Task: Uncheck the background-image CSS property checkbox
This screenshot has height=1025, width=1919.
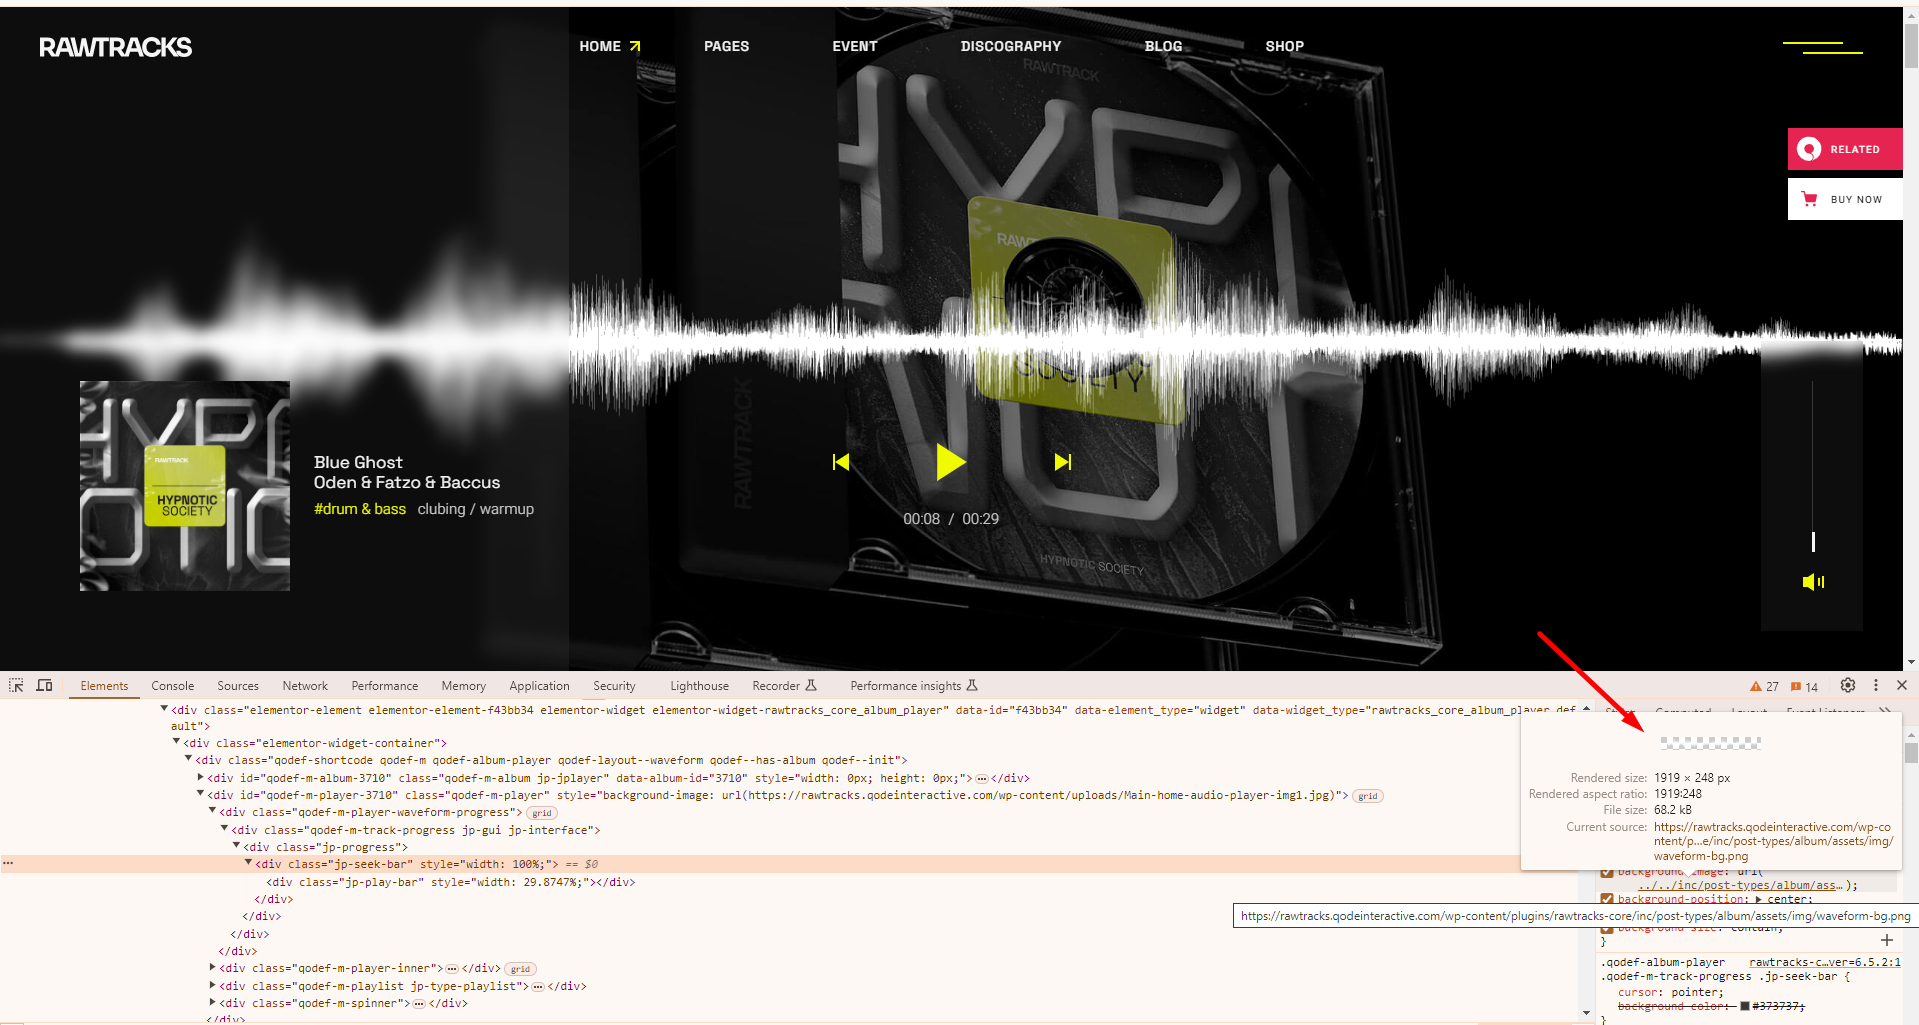Action: point(1607,872)
